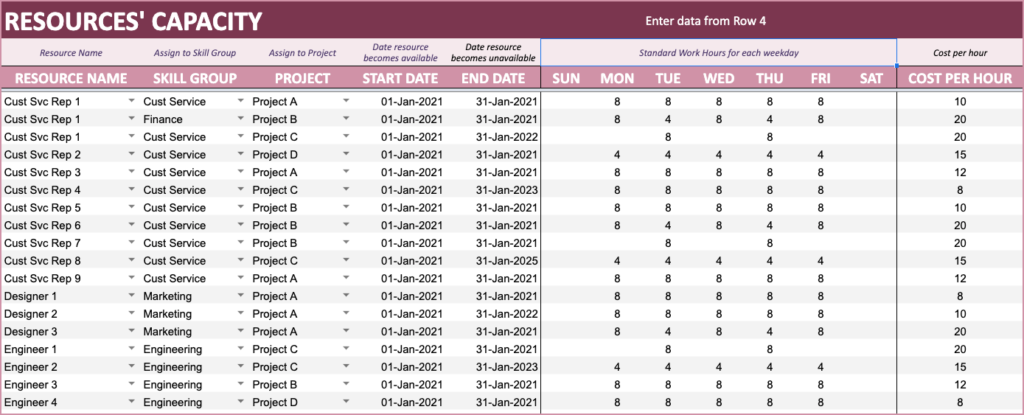The image size is (1024, 415).
Task: Select end date cell in Designer 2 row
Action: (x=493, y=313)
